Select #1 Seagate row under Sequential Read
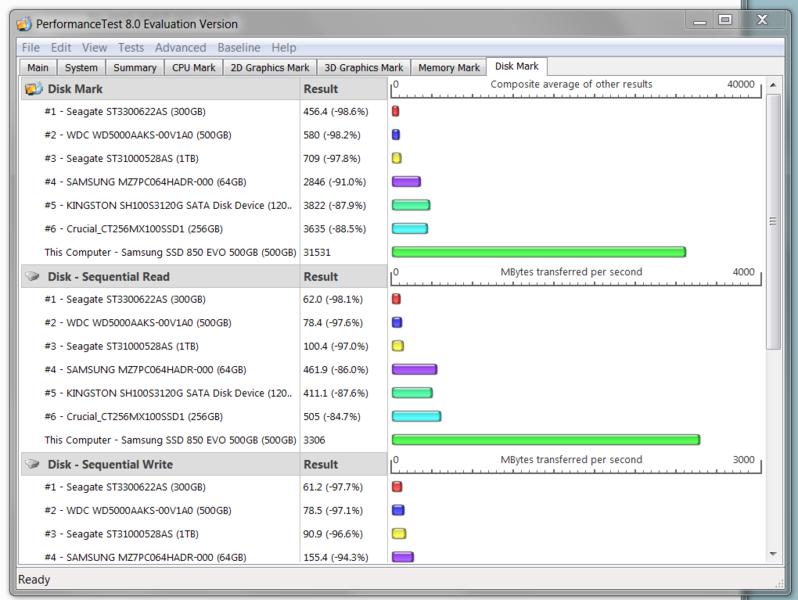 (x=125, y=299)
